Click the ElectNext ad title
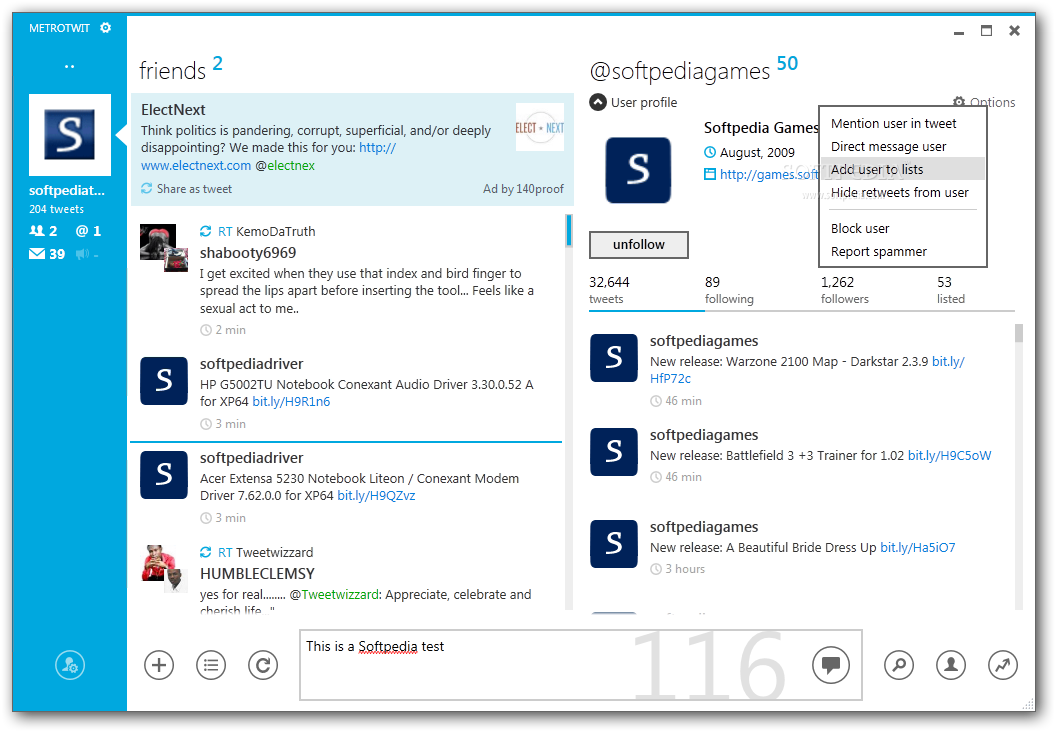Screen dimensions: 1056x732 pyautogui.click(x=173, y=110)
